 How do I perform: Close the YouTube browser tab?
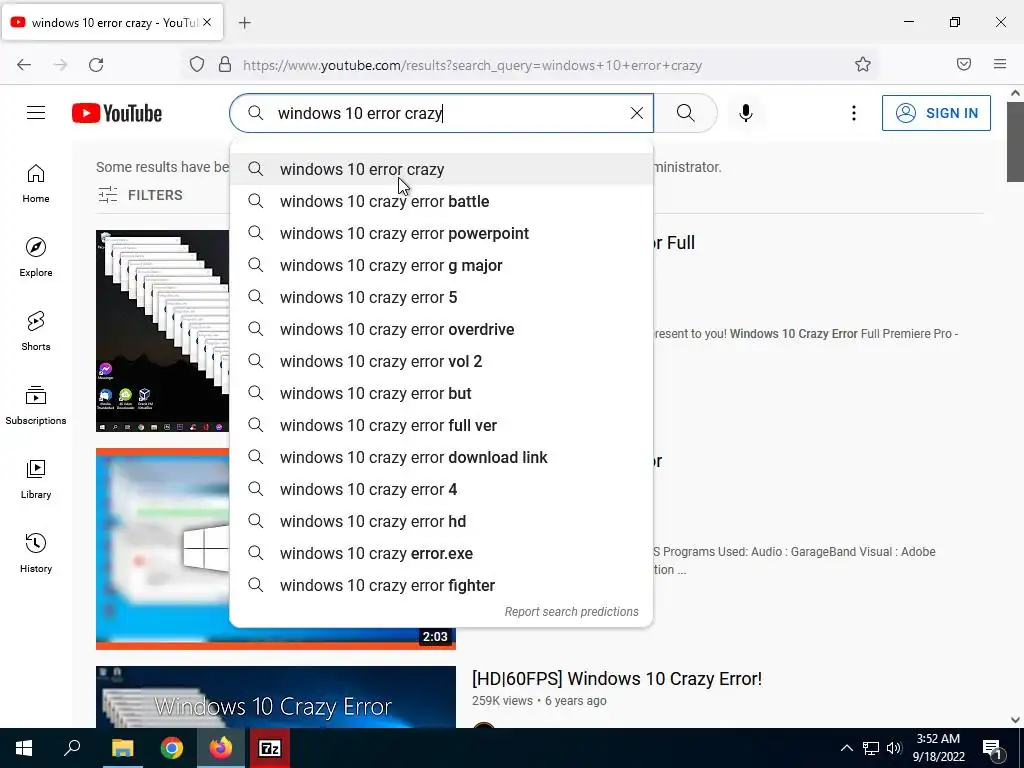point(207,22)
